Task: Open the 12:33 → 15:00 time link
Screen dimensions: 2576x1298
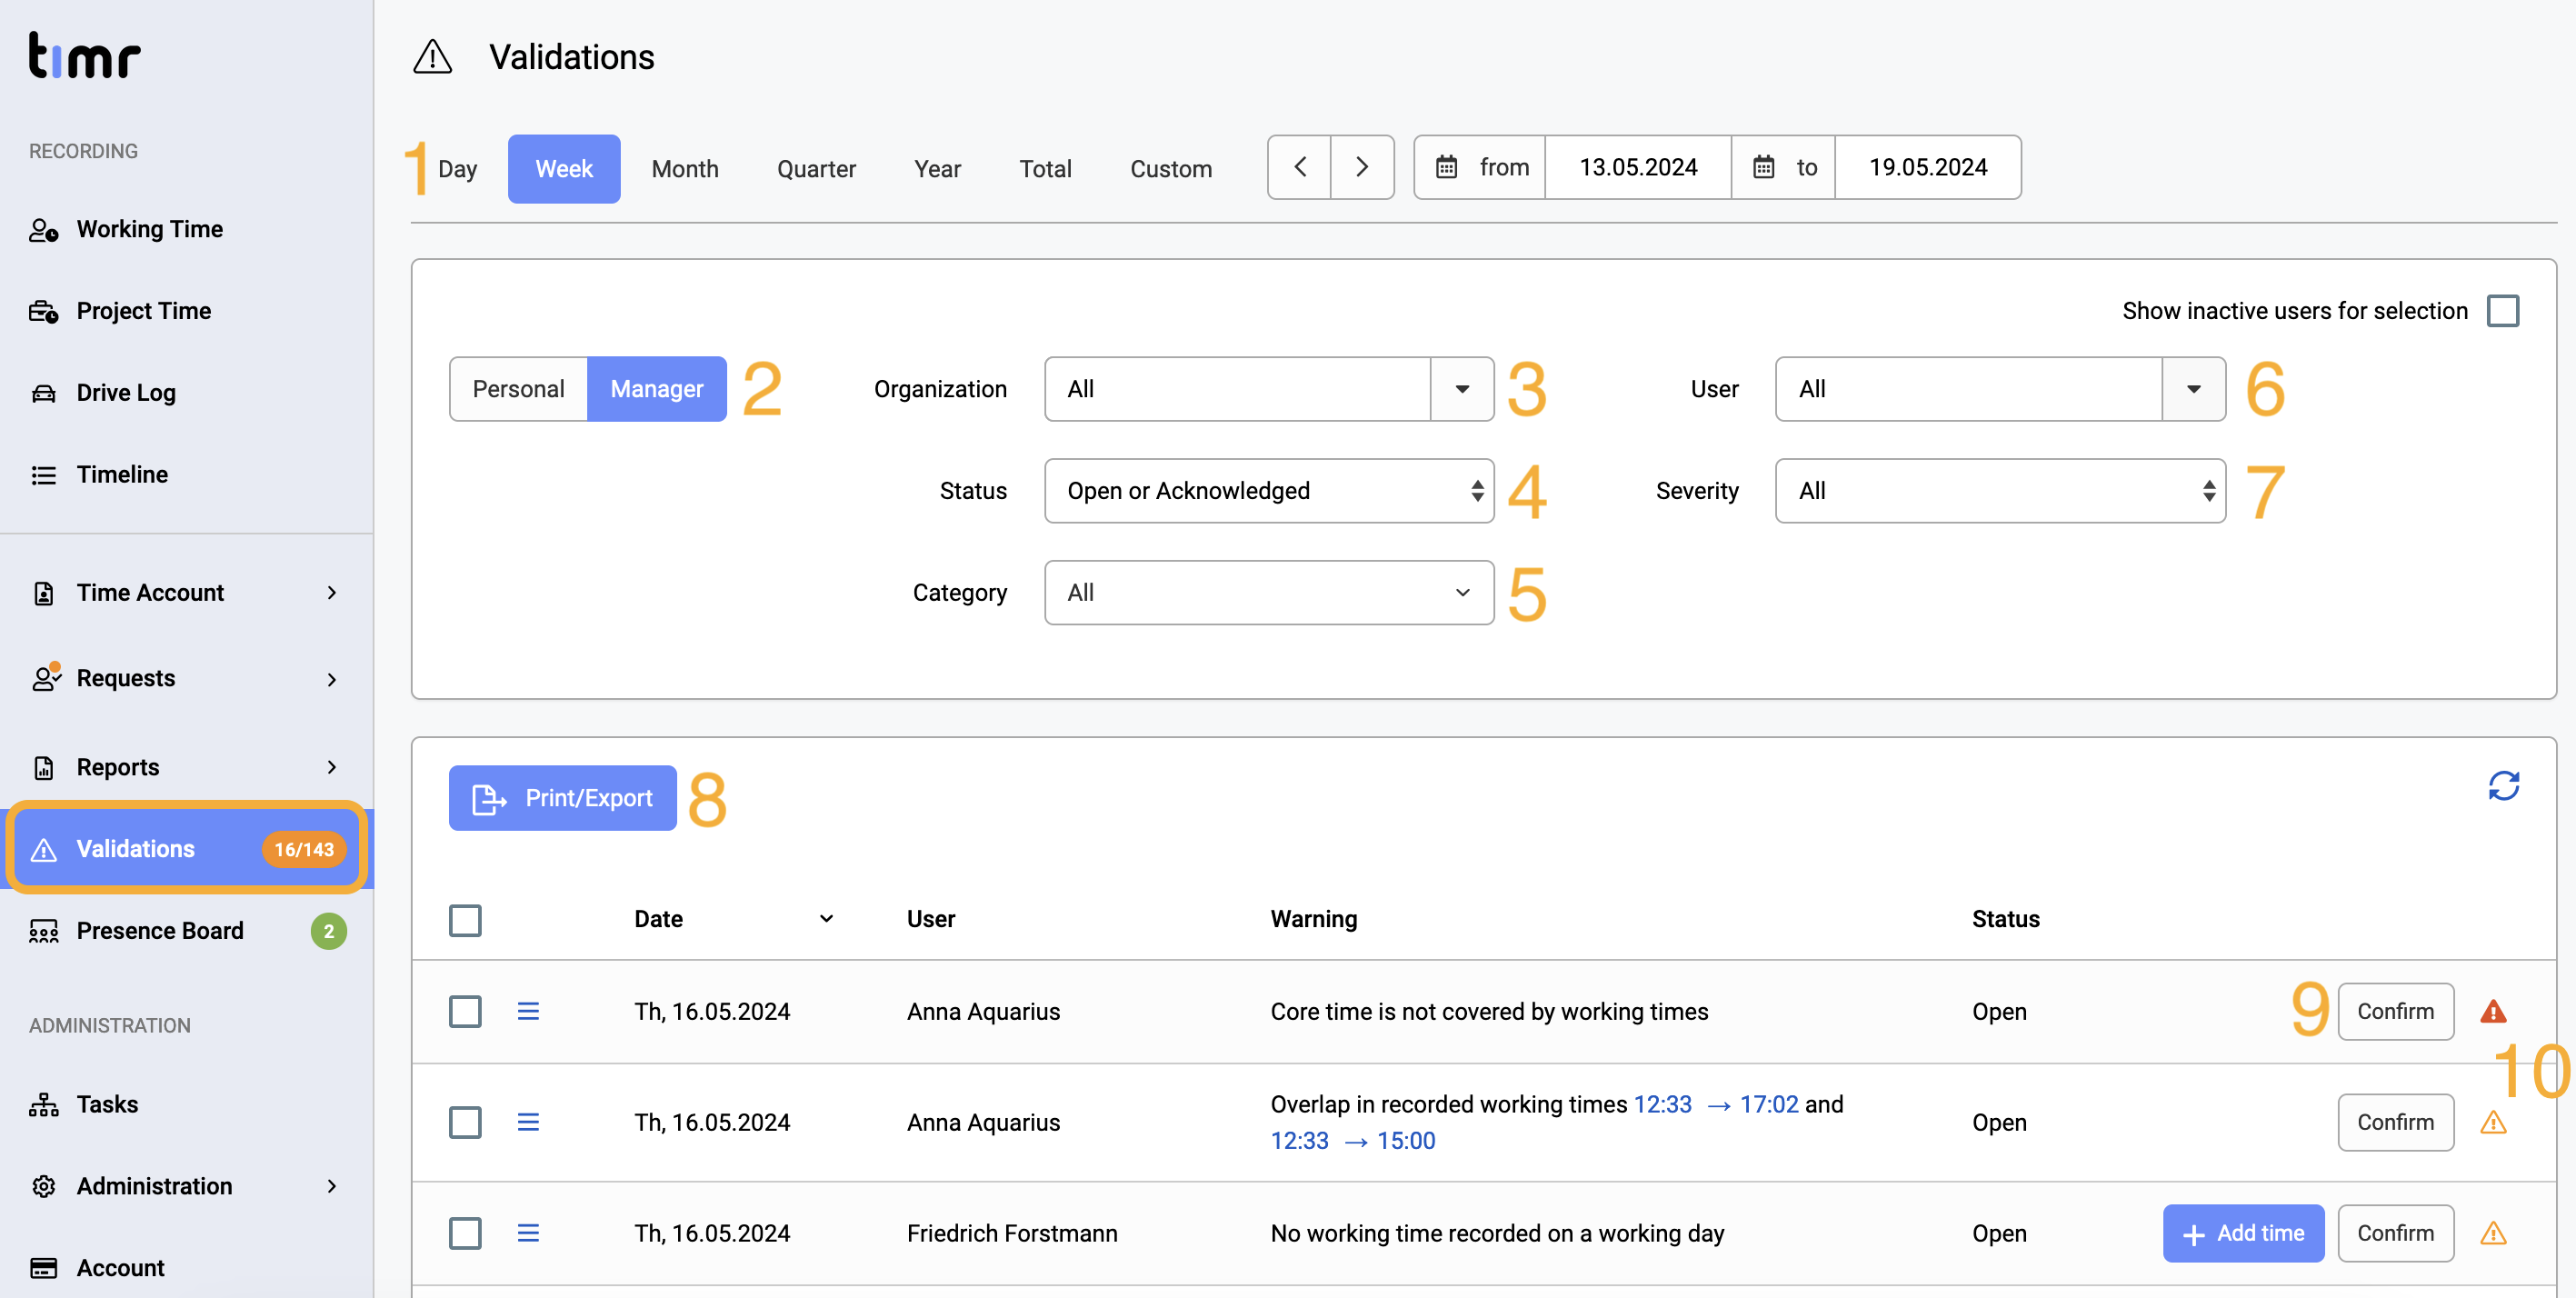Action: click(x=1352, y=1141)
